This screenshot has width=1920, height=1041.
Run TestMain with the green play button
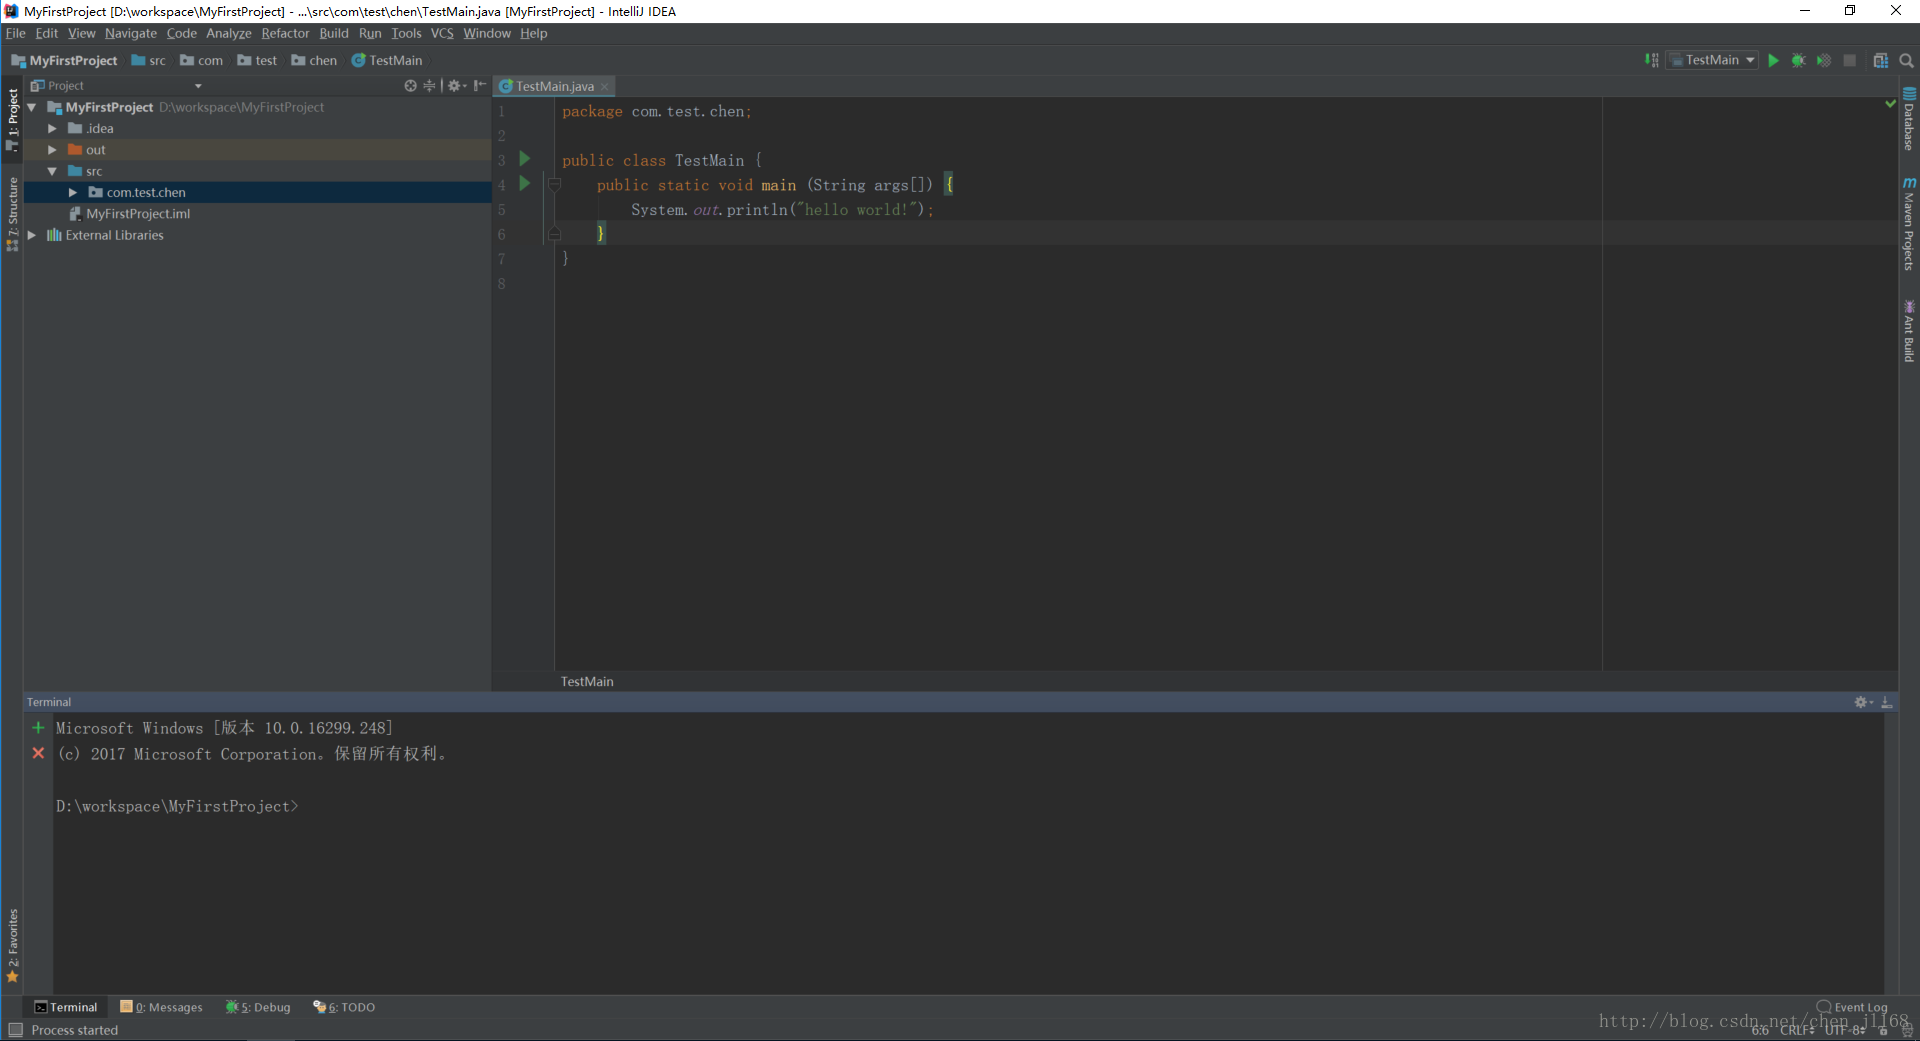(1773, 61)
